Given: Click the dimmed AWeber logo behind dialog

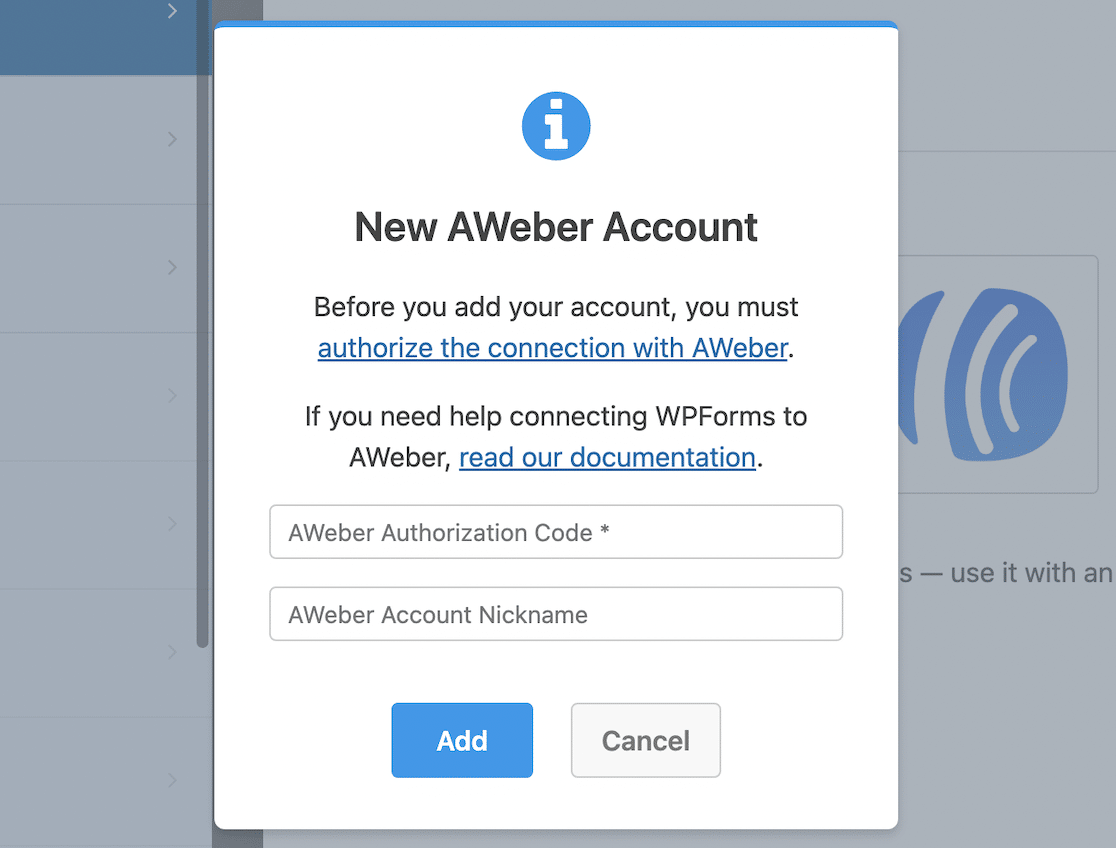Looking at the screenshot, I should point(983,375).
